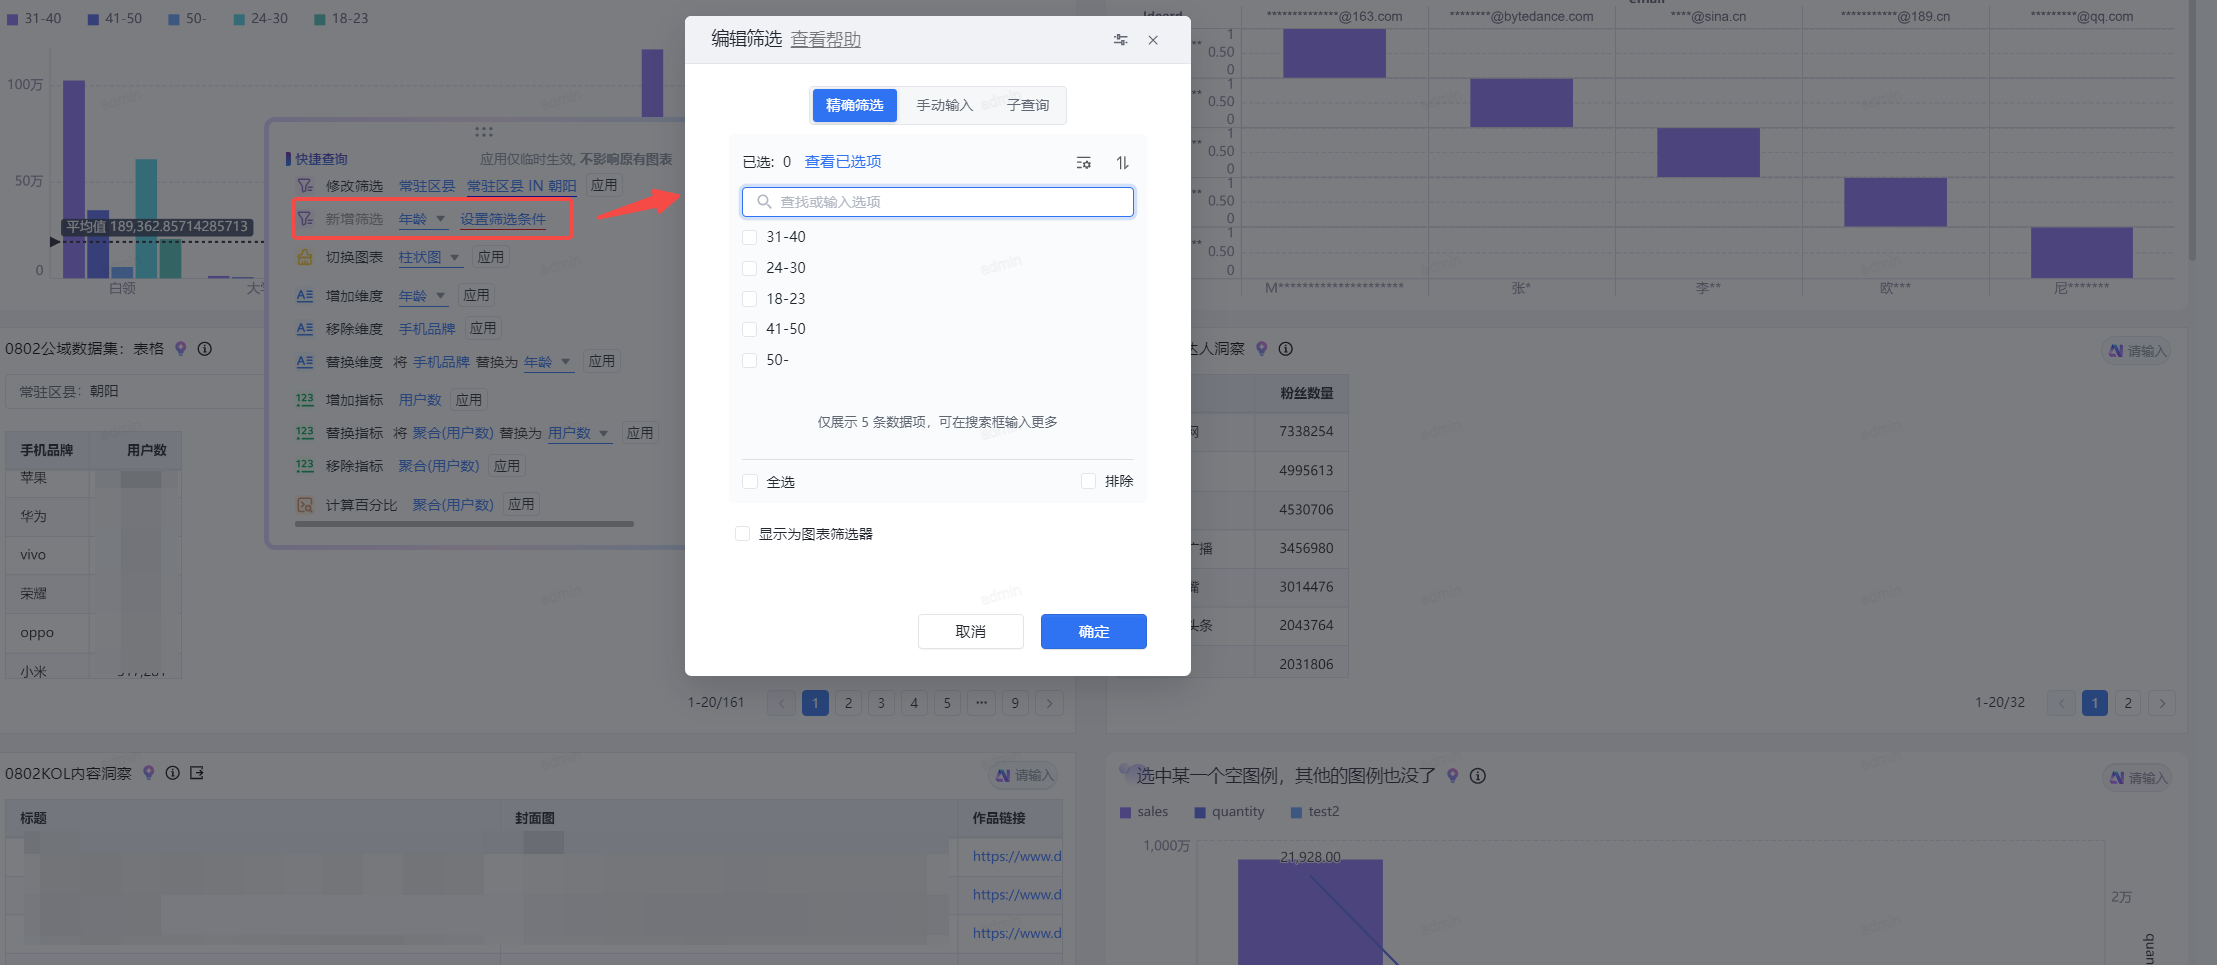Click filter icon of 新增筛选 row
The image size is (2217, 965).
point(305,219)
